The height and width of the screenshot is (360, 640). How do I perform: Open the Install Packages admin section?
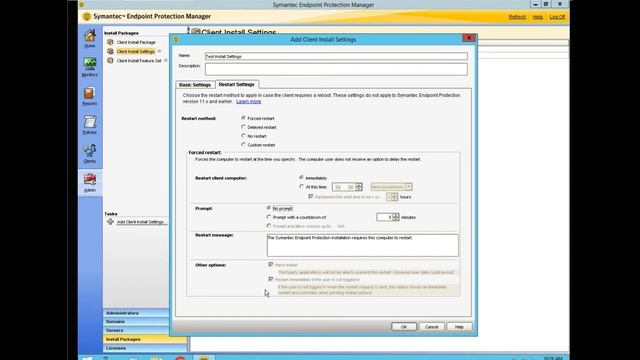click(145, 339)
